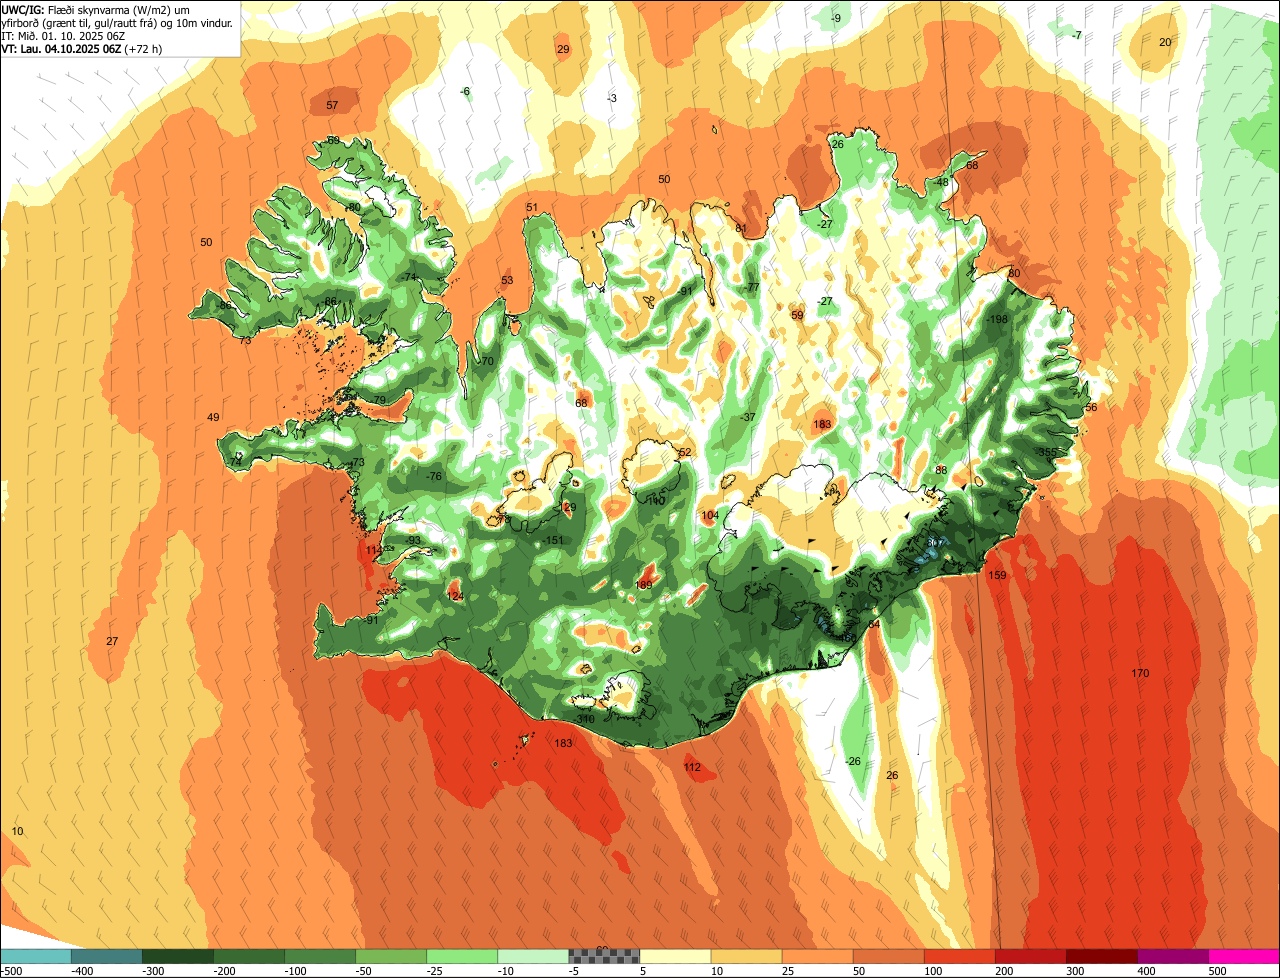This screenshot has height=978, width=1280.
Task: Click the map value 310 on the south coast
Action: coord(585,719)
